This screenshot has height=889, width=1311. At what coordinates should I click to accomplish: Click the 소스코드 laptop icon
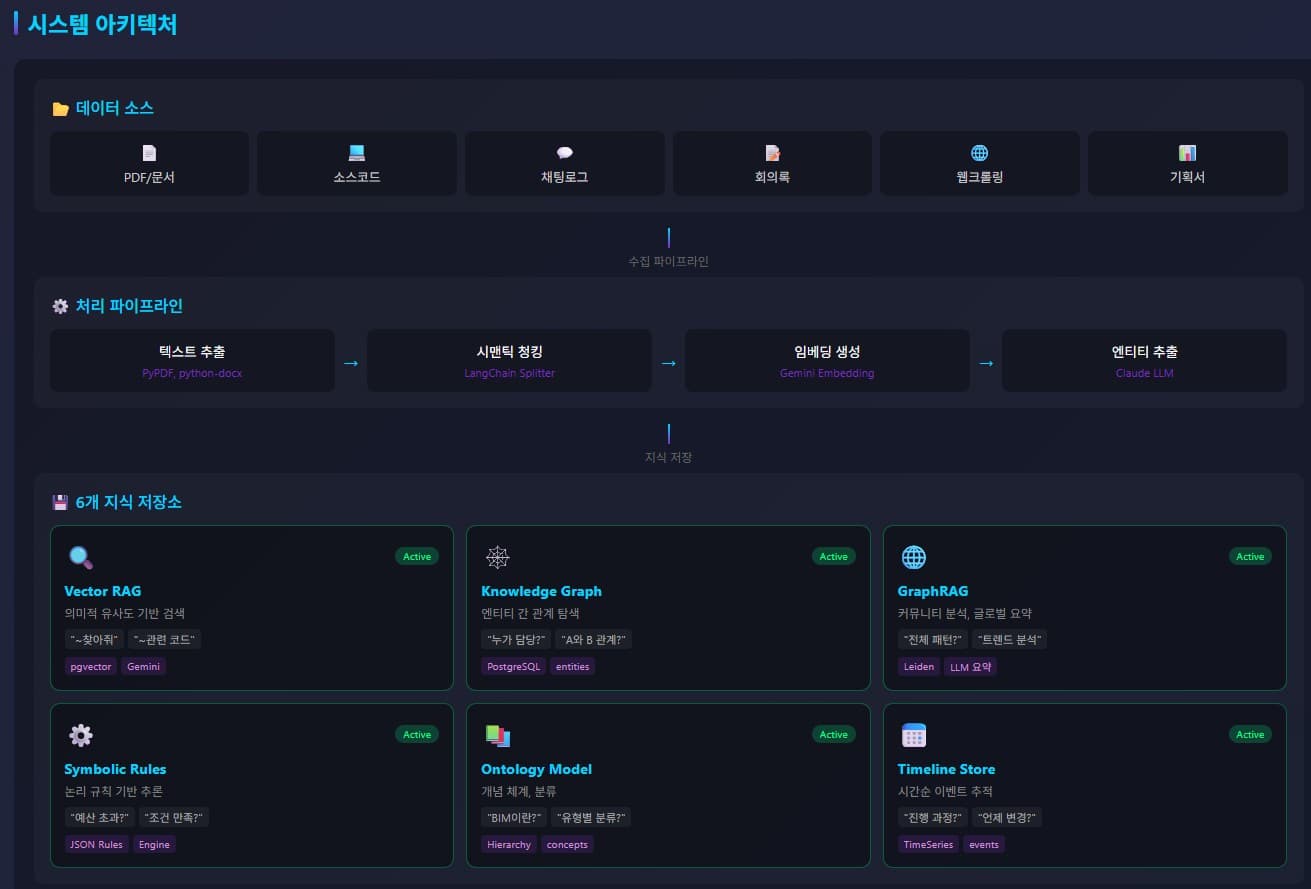(357, 153)
